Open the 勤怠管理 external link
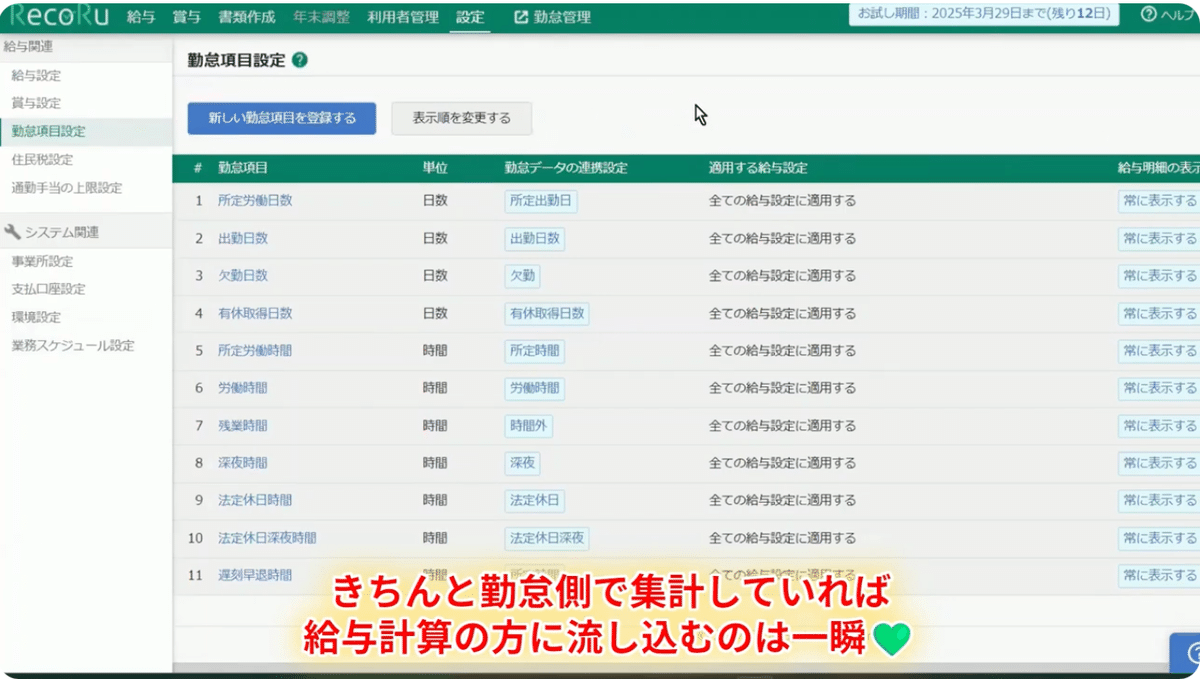Screen dimensions: 1200x679 [x=552, y=17]
